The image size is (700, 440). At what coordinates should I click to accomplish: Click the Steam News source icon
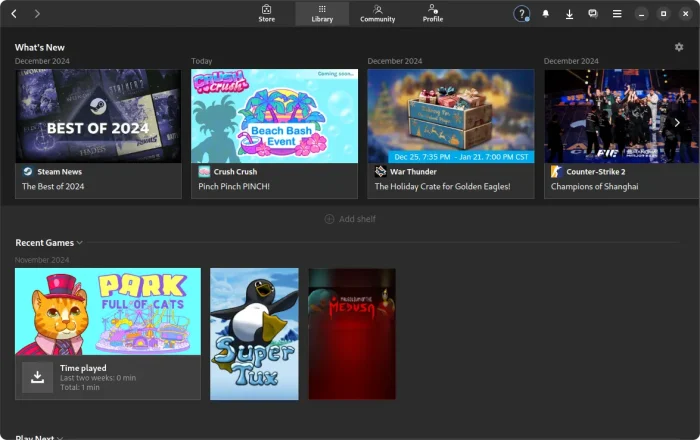pos(28,171)
